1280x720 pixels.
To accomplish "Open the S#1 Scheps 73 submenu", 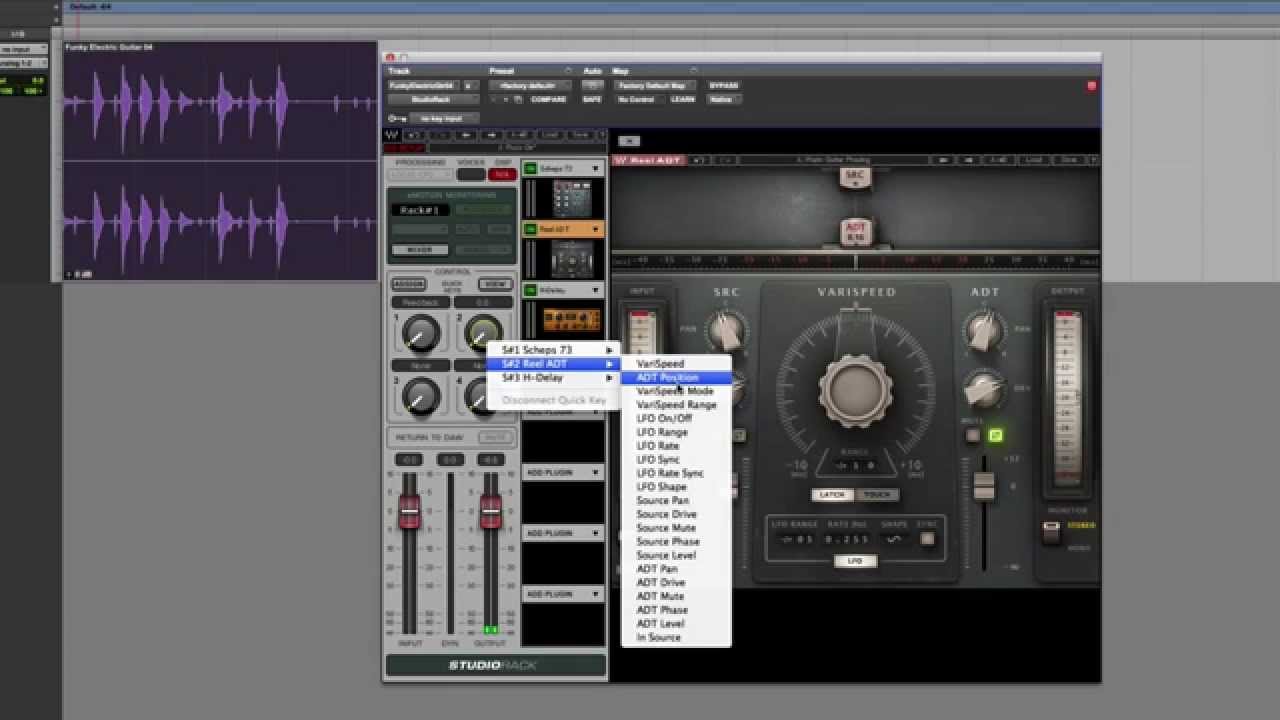I will (555, 350).
